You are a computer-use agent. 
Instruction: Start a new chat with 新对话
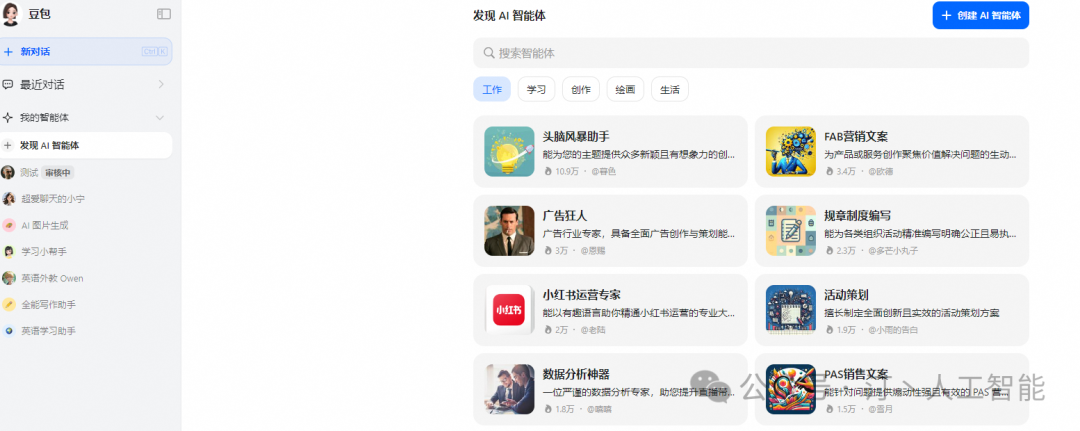point(86,52)
